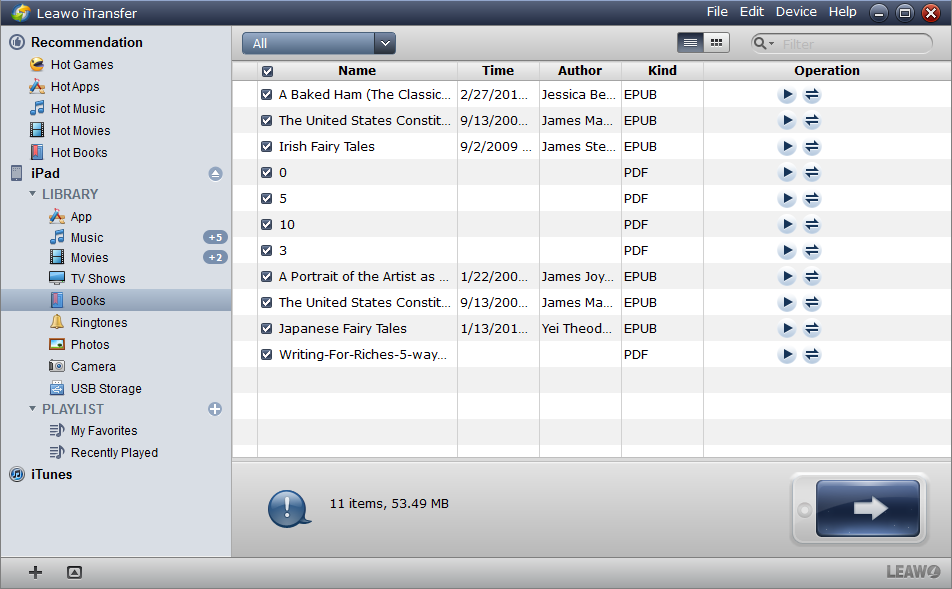Uncheck the Writing-For-Riches-5-way PDF
Viewport: 952px width, 589px height.
pyautogui.click(x=265, y=354)
